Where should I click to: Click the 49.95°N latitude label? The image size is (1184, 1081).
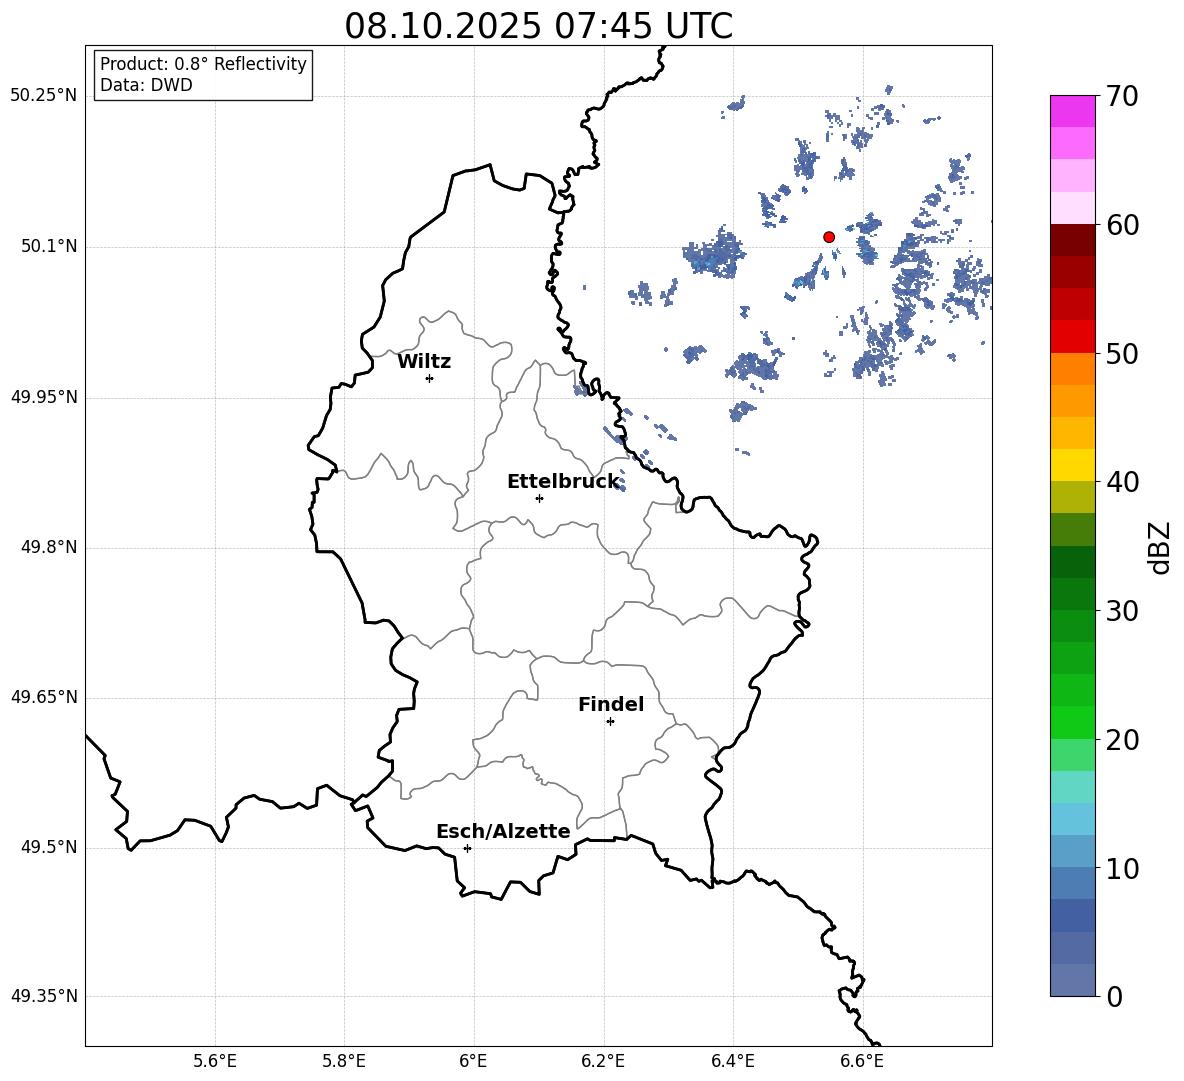click(x=44, y=397)
